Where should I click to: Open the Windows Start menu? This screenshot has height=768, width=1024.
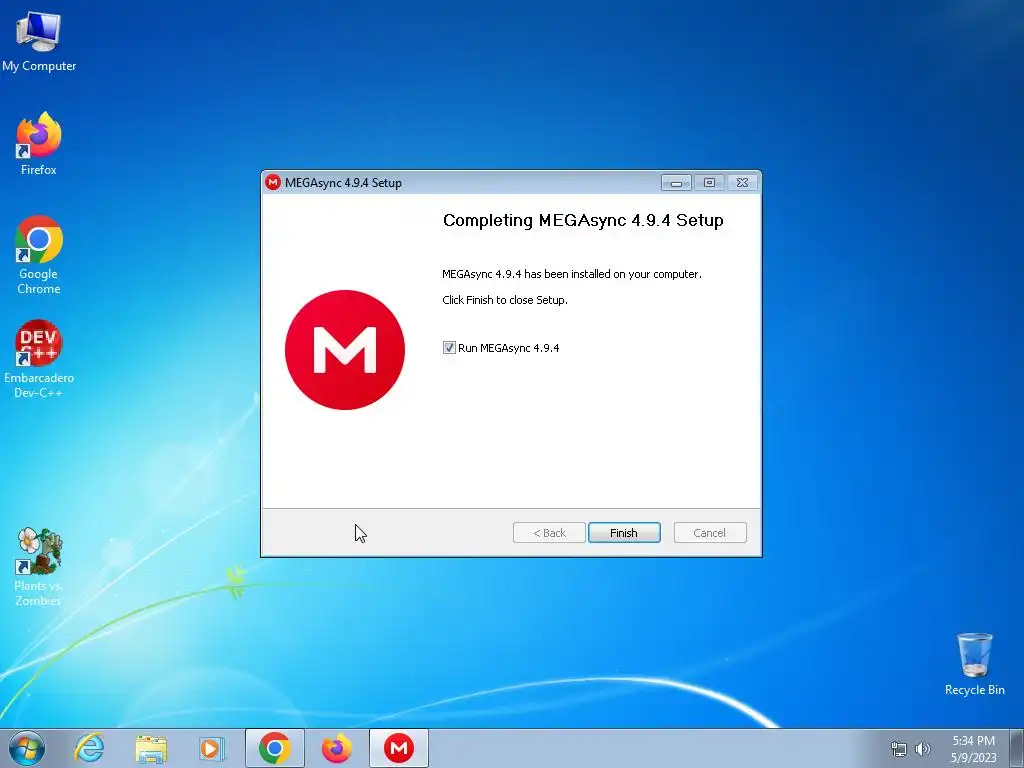(x=27, y=748)
